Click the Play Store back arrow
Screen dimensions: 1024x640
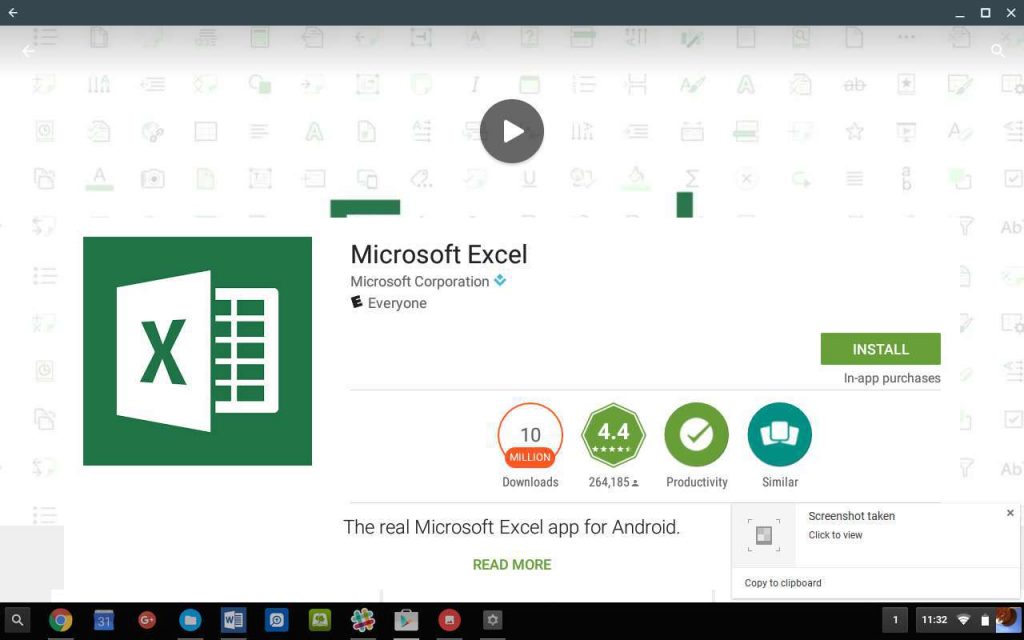[28, 51]
